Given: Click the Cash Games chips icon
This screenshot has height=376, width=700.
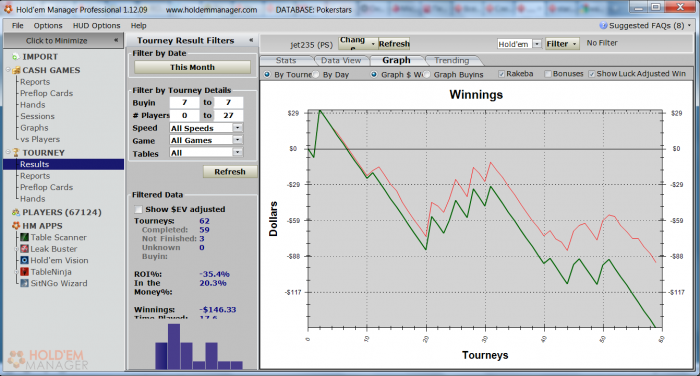Looking at the screenshot, I should point(17,70).
